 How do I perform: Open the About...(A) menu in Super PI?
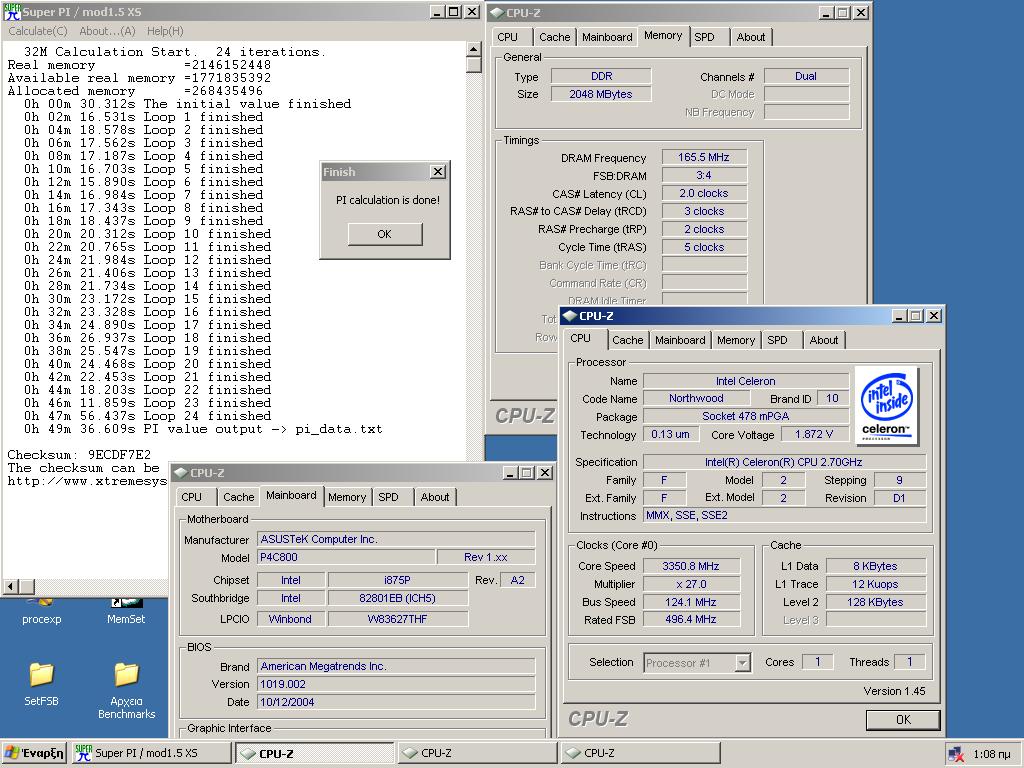[107, 31]
